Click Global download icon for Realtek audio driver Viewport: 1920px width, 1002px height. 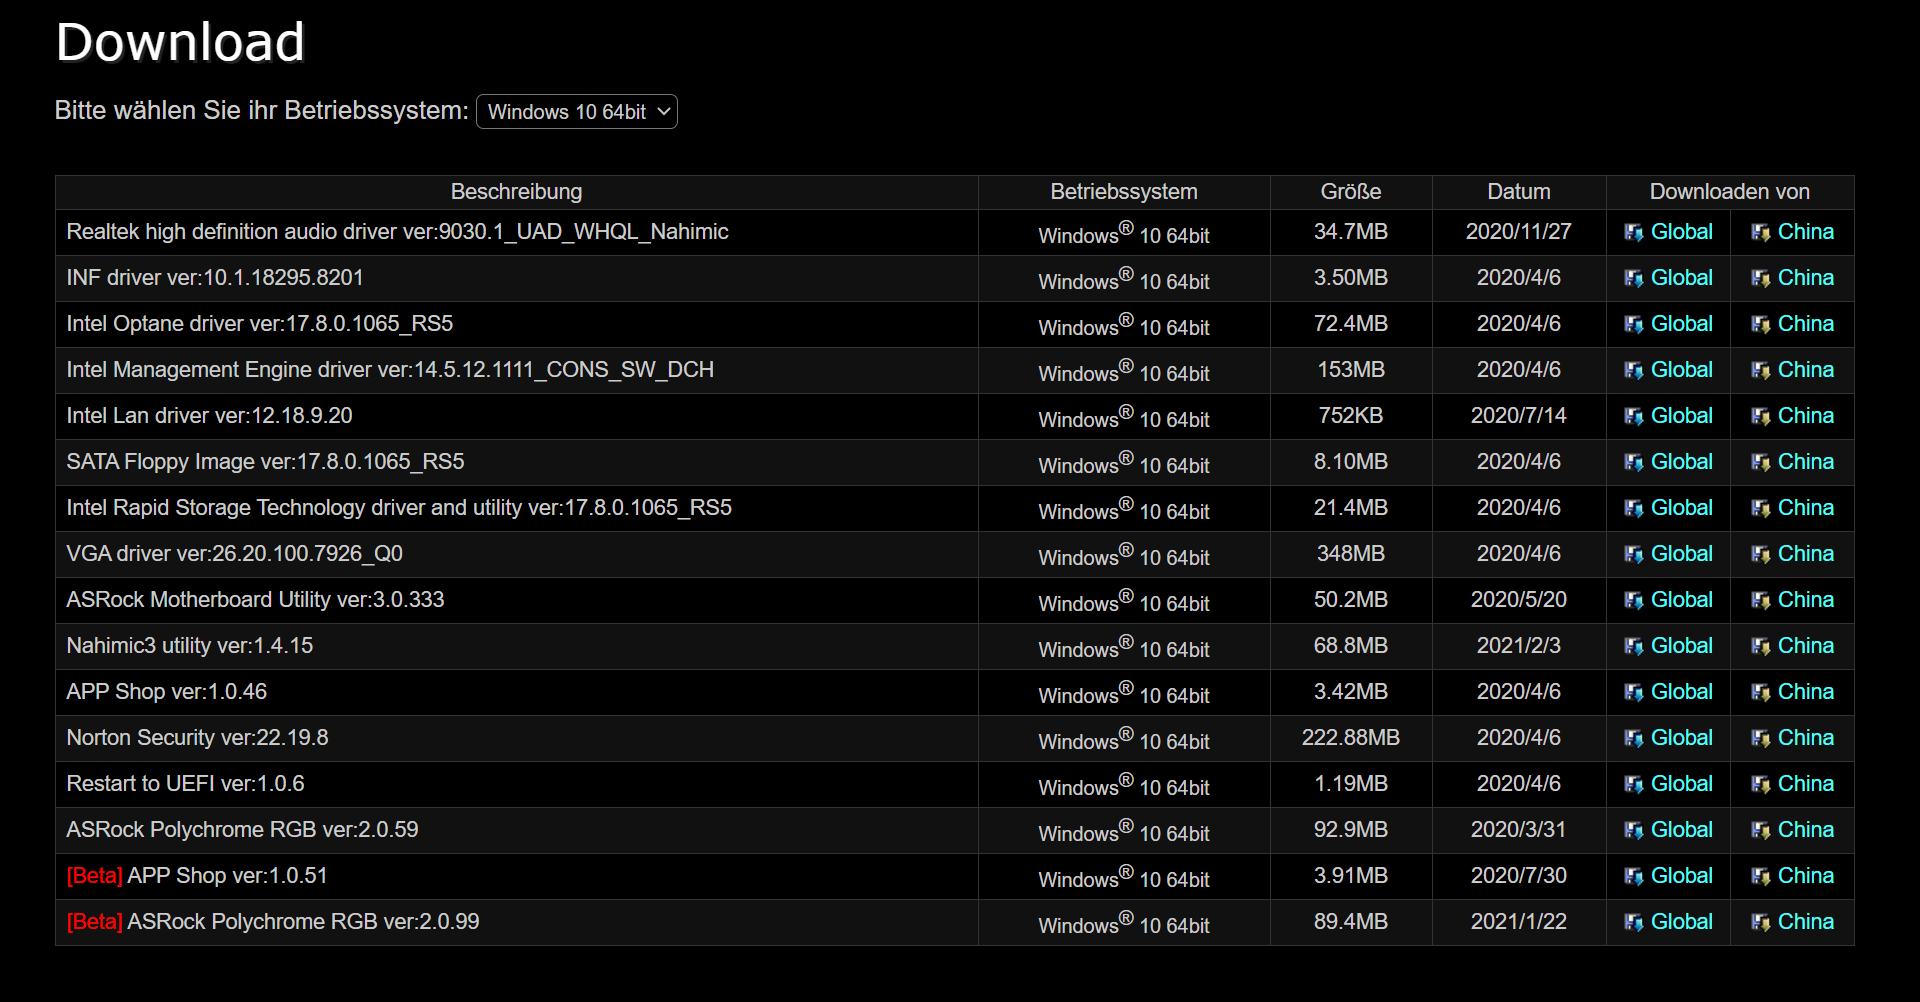(1634, 233)
